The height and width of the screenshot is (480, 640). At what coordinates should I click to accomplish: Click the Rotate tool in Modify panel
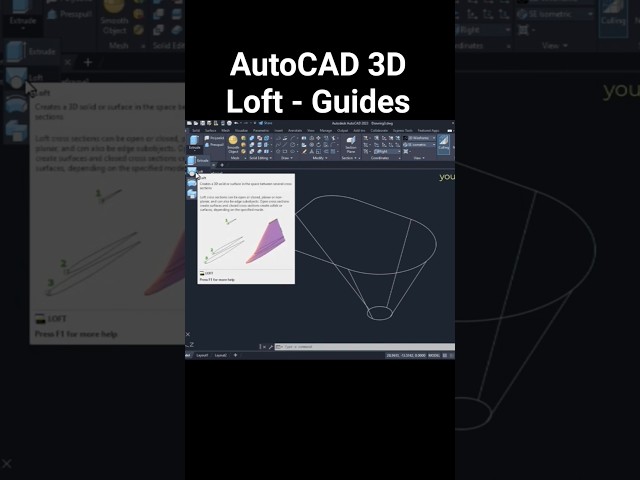click(x=318, y=144)
